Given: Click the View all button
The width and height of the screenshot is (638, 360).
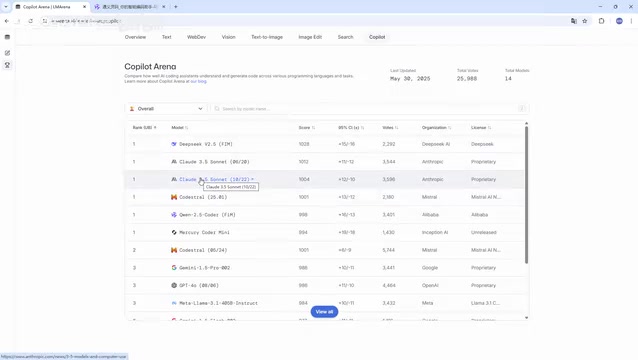Looking at the screenshot, I should tap(324, 312).
